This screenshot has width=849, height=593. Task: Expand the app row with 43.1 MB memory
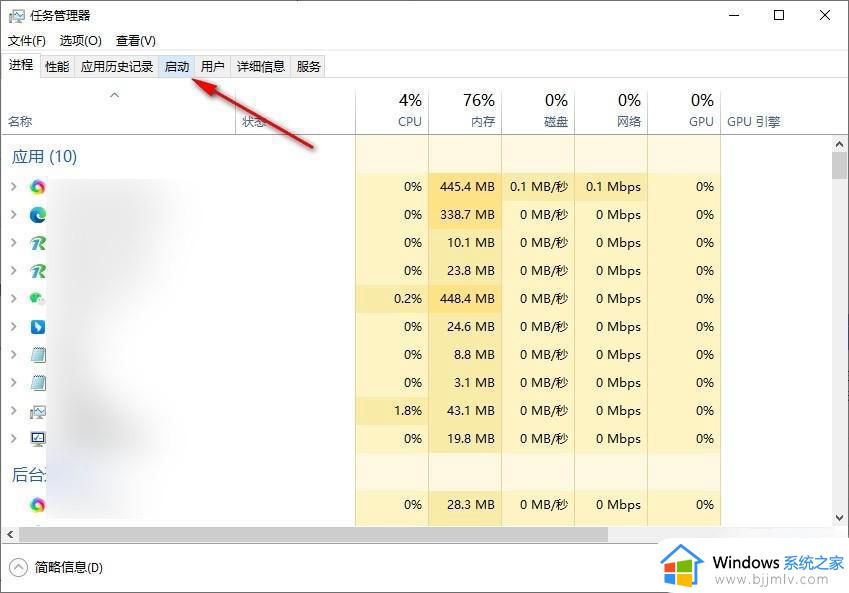tap(14, 410)
